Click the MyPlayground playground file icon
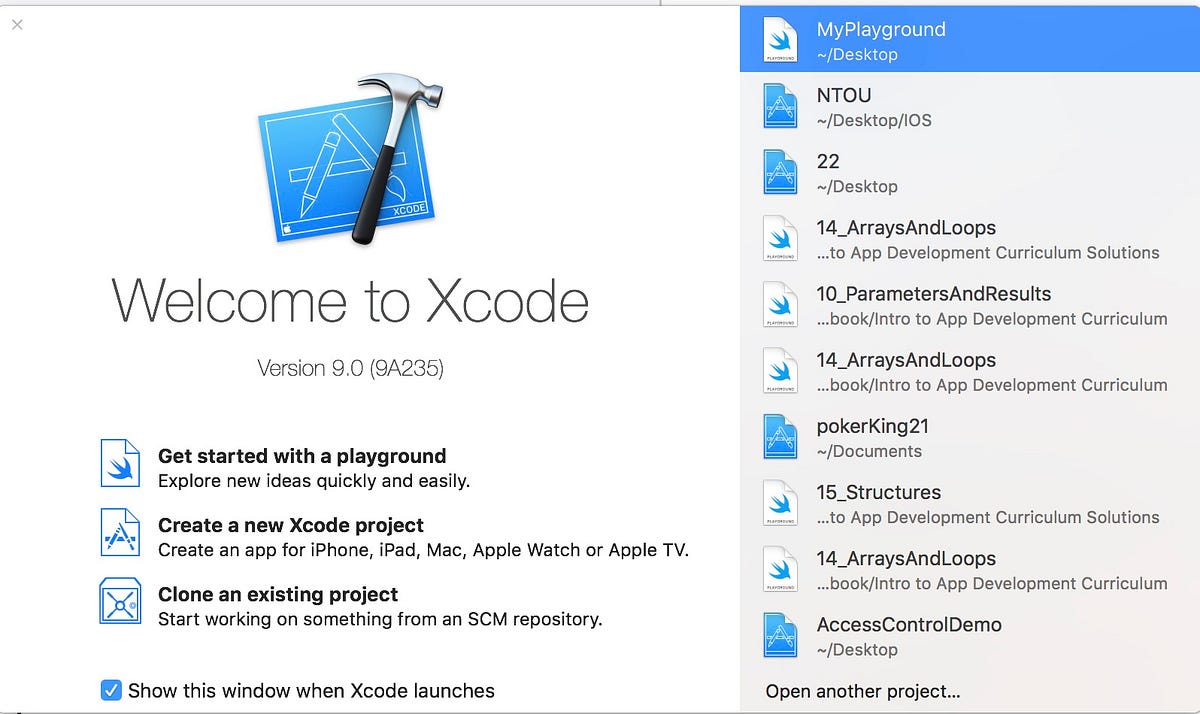Viewport: 1200px width, 714px height. [x=780, y=39]
